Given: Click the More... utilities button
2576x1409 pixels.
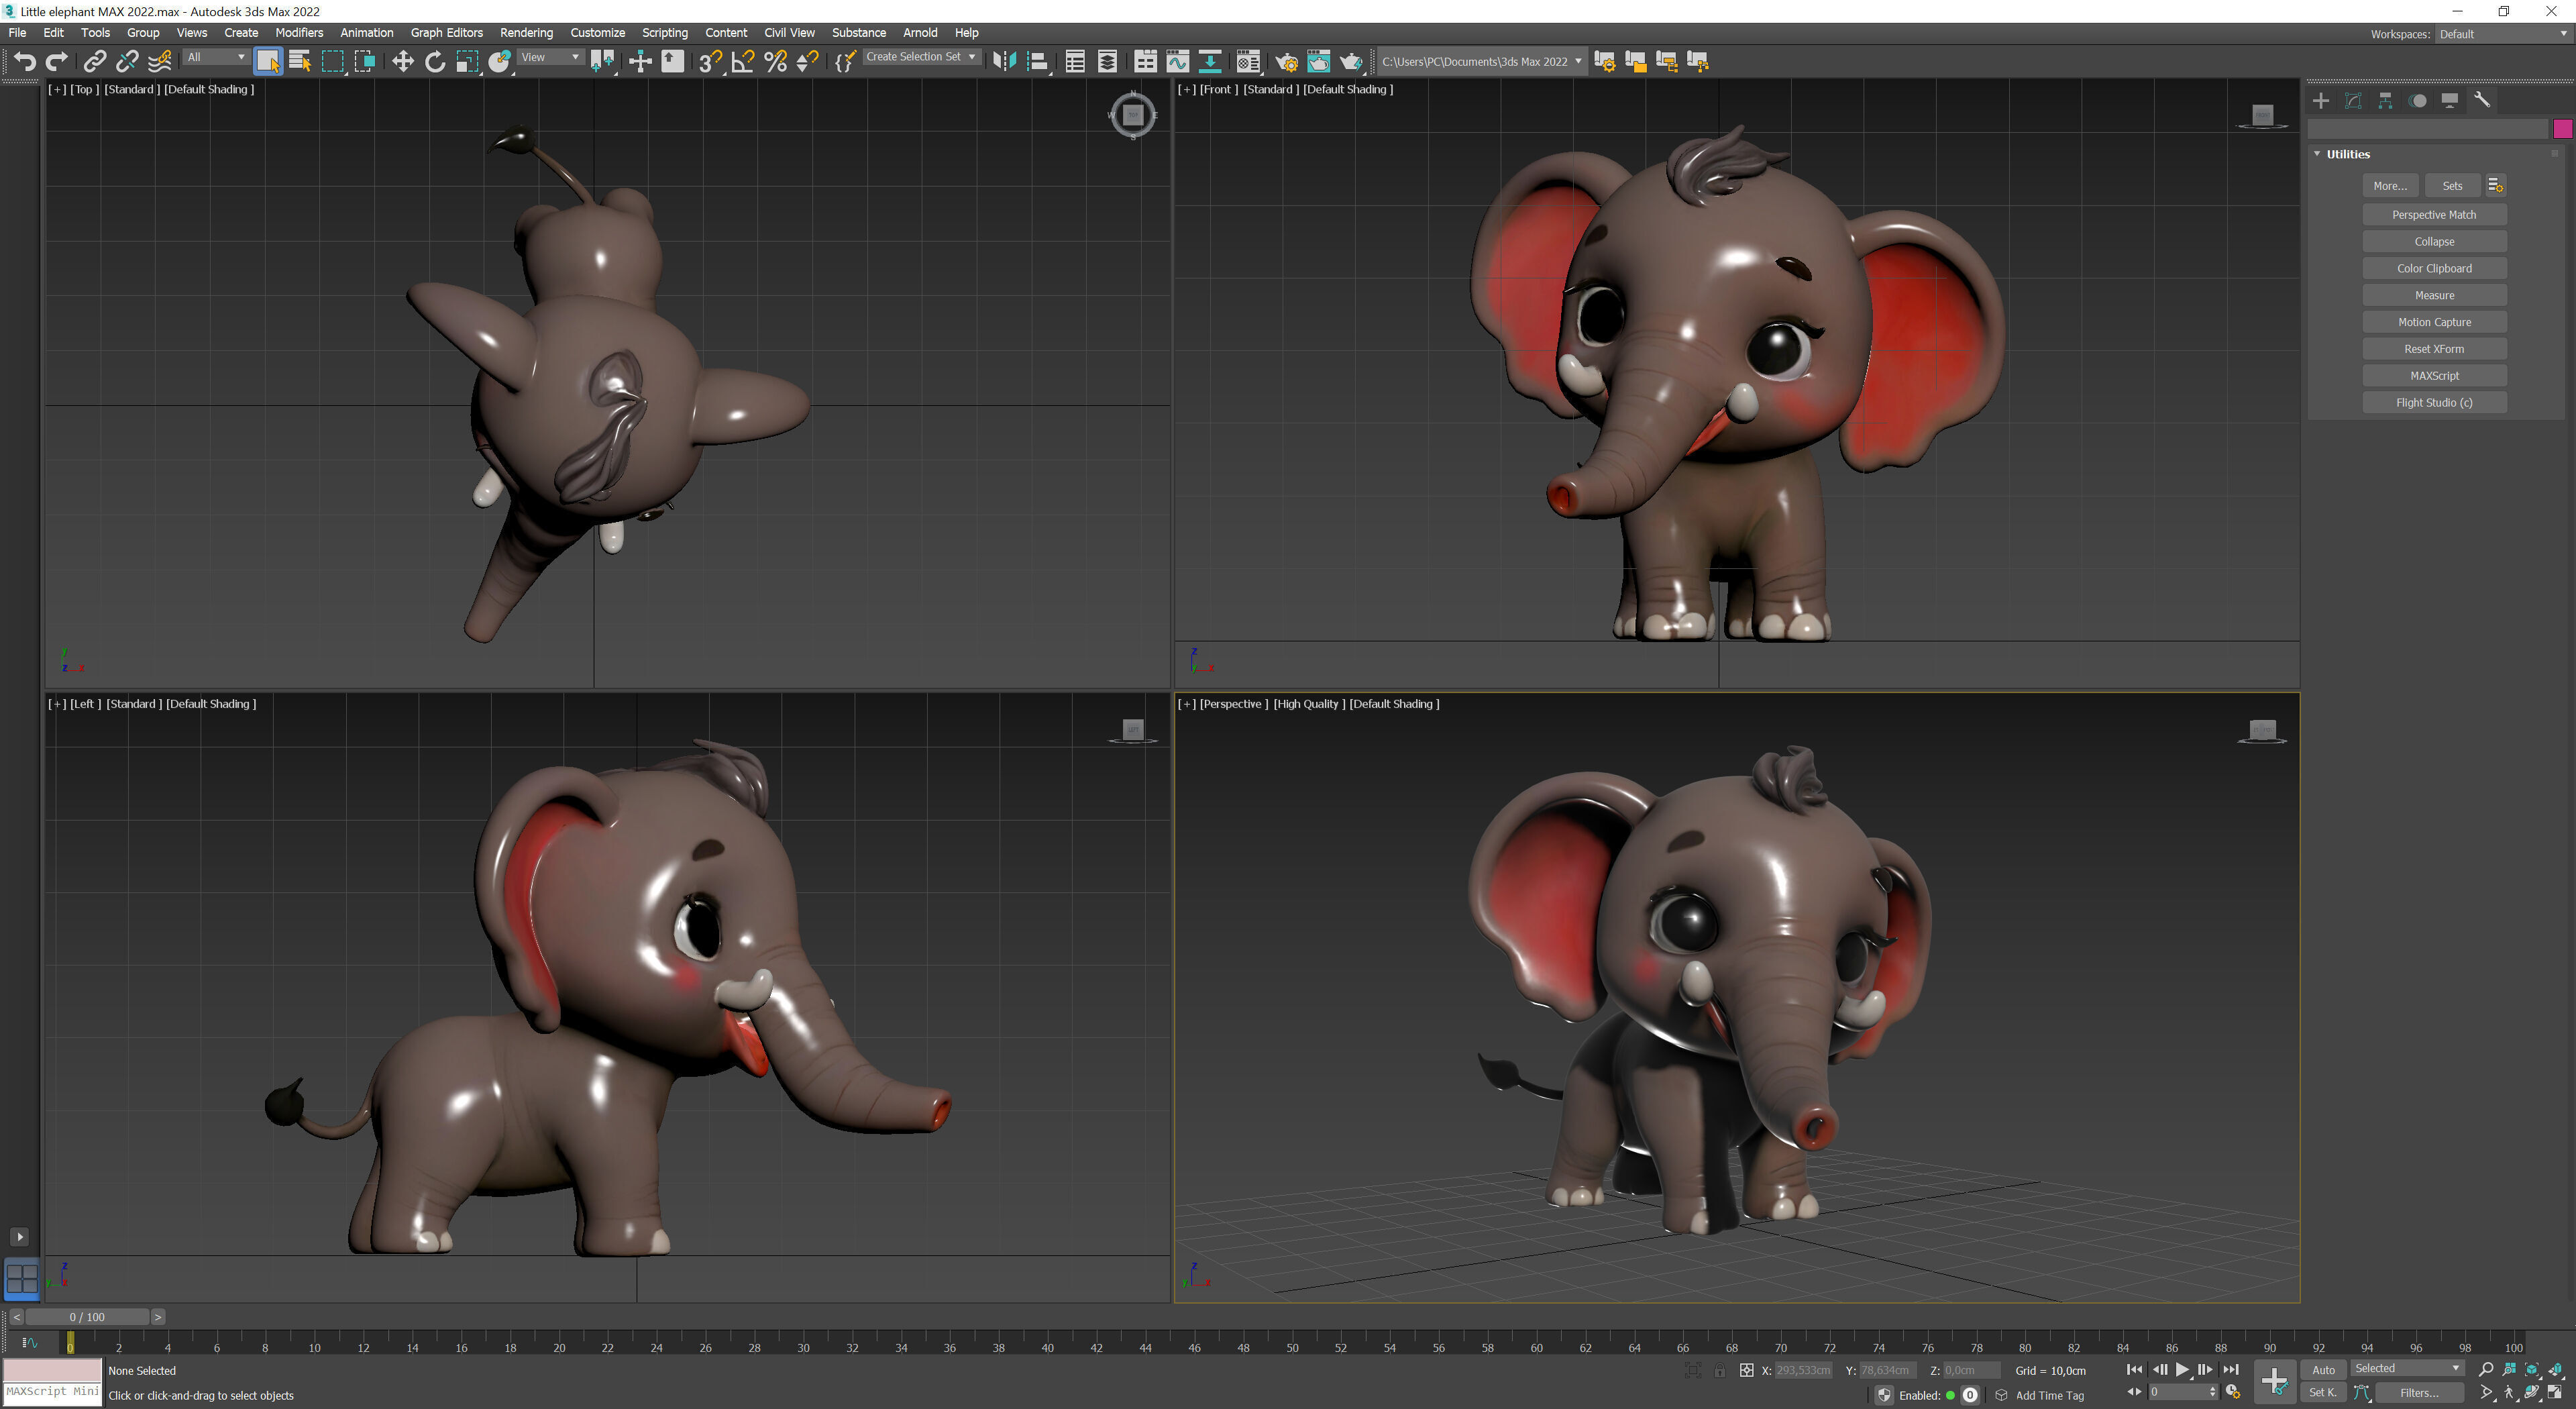Looking at the screenshot, I should click(x=2390, y=186).
